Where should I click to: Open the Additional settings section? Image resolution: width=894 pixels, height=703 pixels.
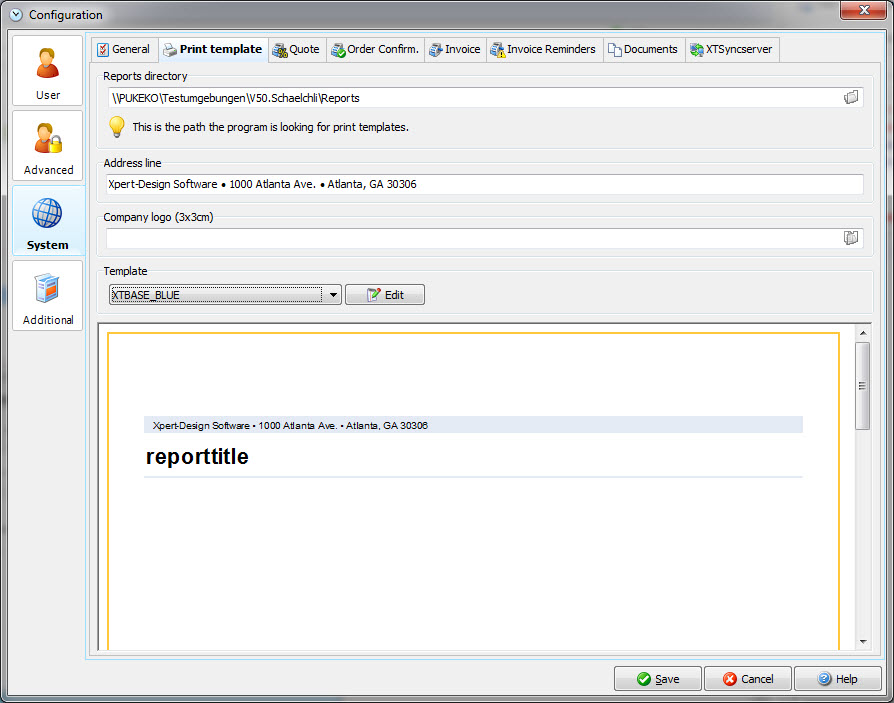pyautogui.click(x=47, y=295)
